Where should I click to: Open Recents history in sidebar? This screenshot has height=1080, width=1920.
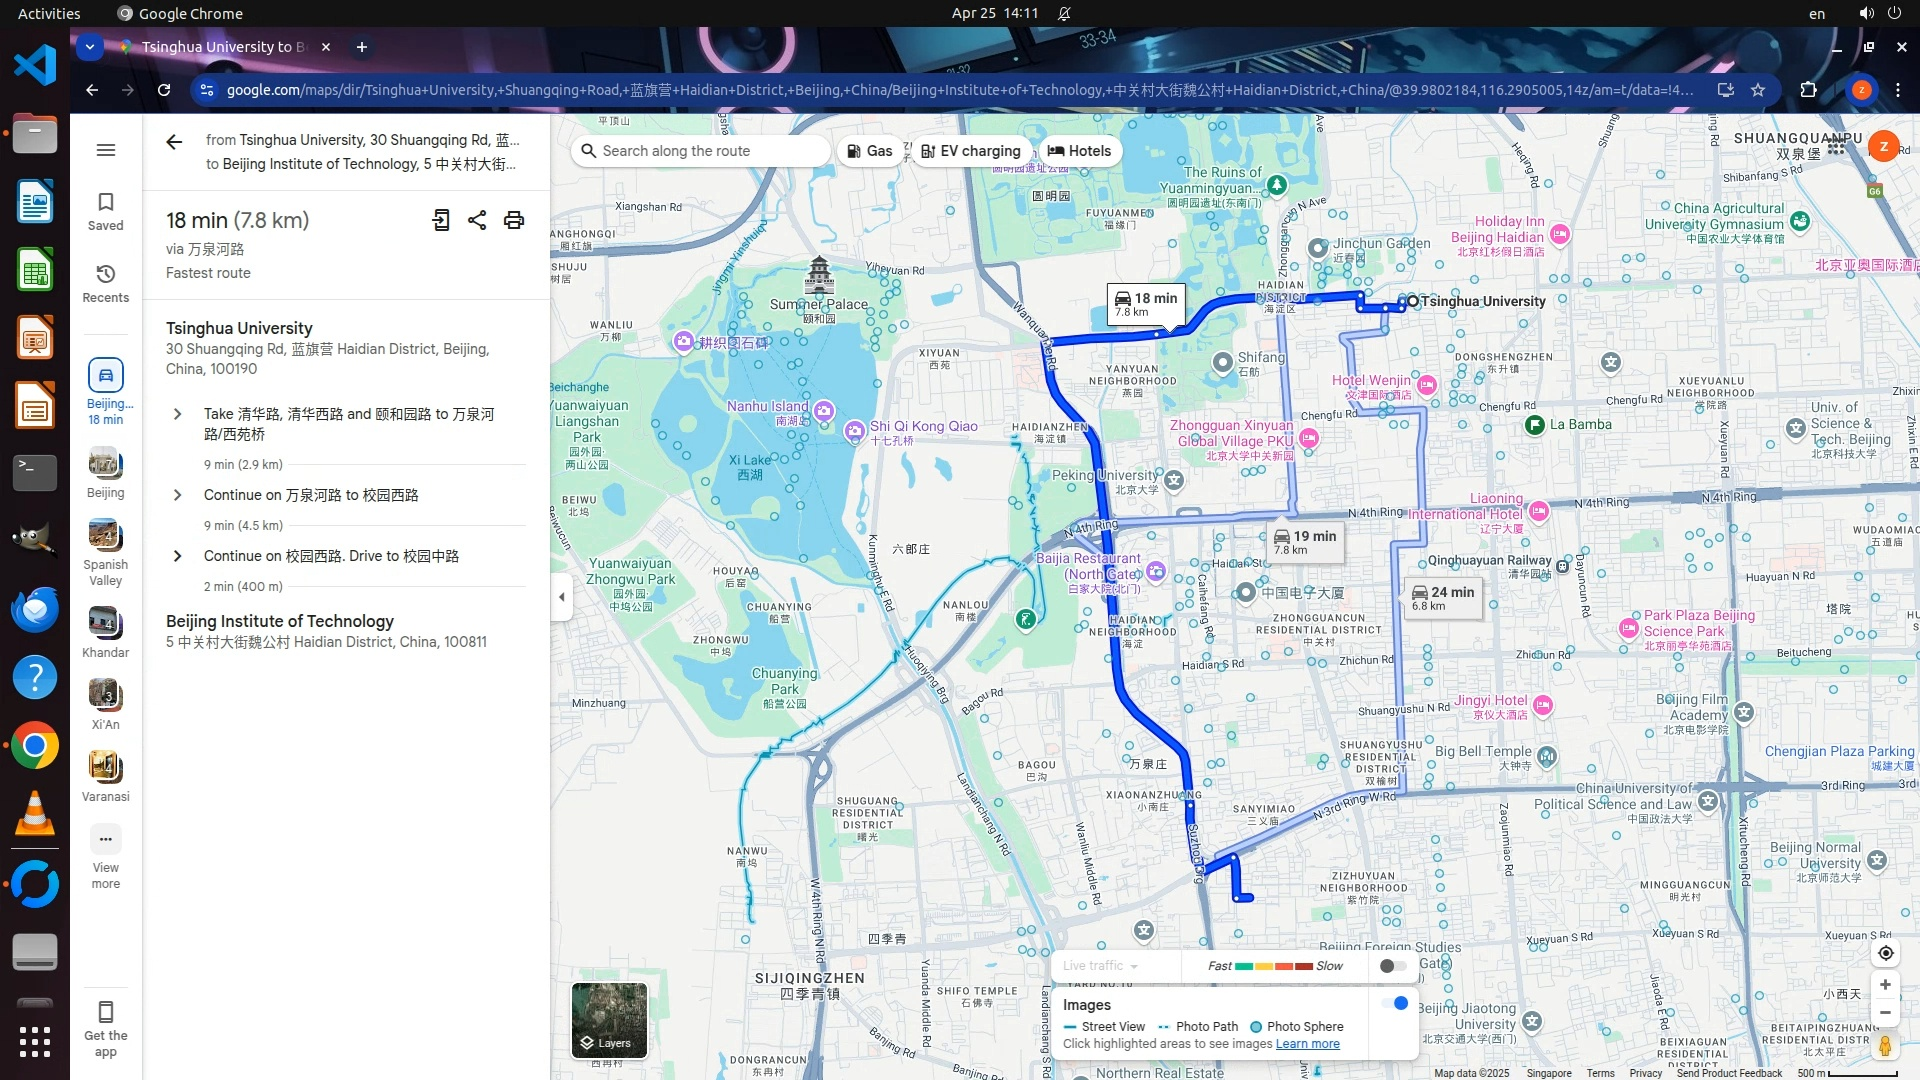106,283
